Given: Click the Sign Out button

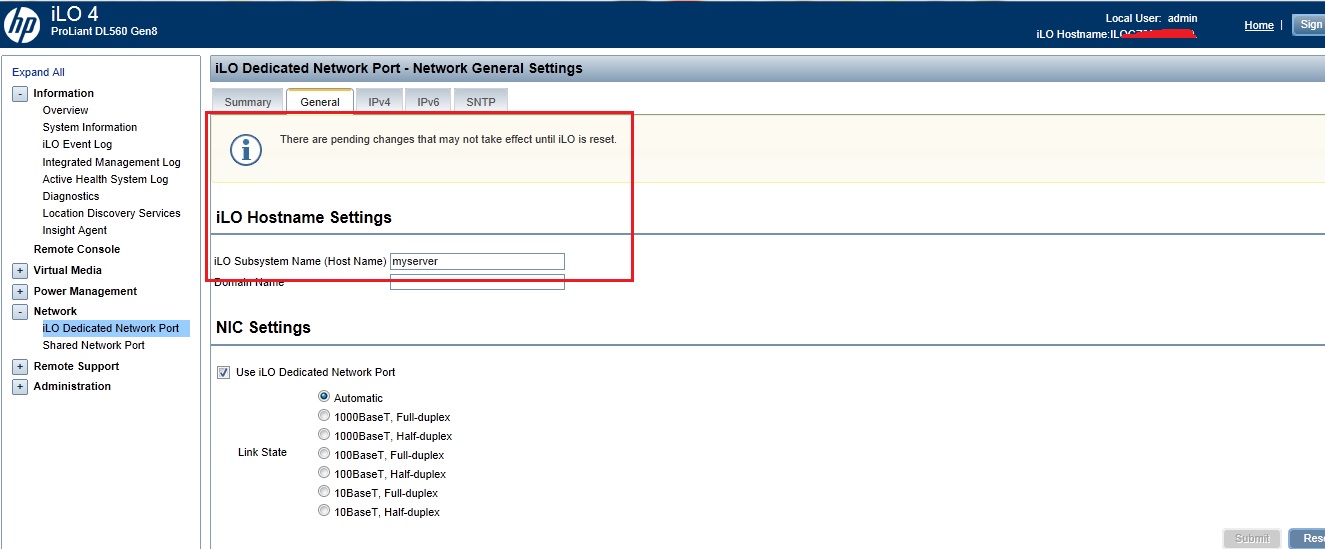Looking at the screenshot, I should click(x=1309, y=25).
